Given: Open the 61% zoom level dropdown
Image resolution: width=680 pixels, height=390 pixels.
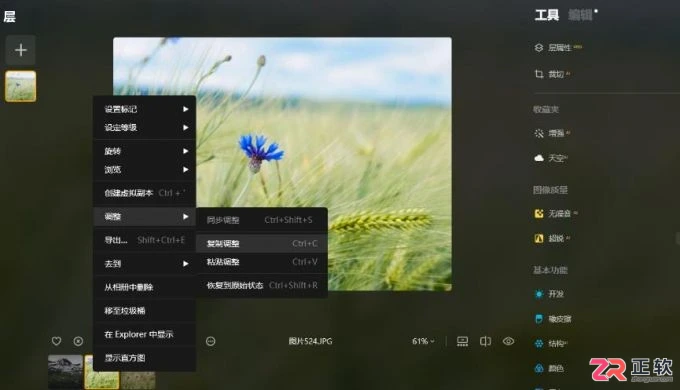Looking at the screenshot, I should click(423, 341).
